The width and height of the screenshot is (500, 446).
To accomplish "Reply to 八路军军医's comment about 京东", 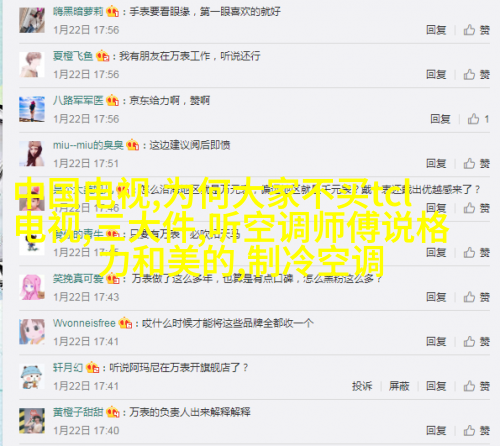I will (440, 119).
